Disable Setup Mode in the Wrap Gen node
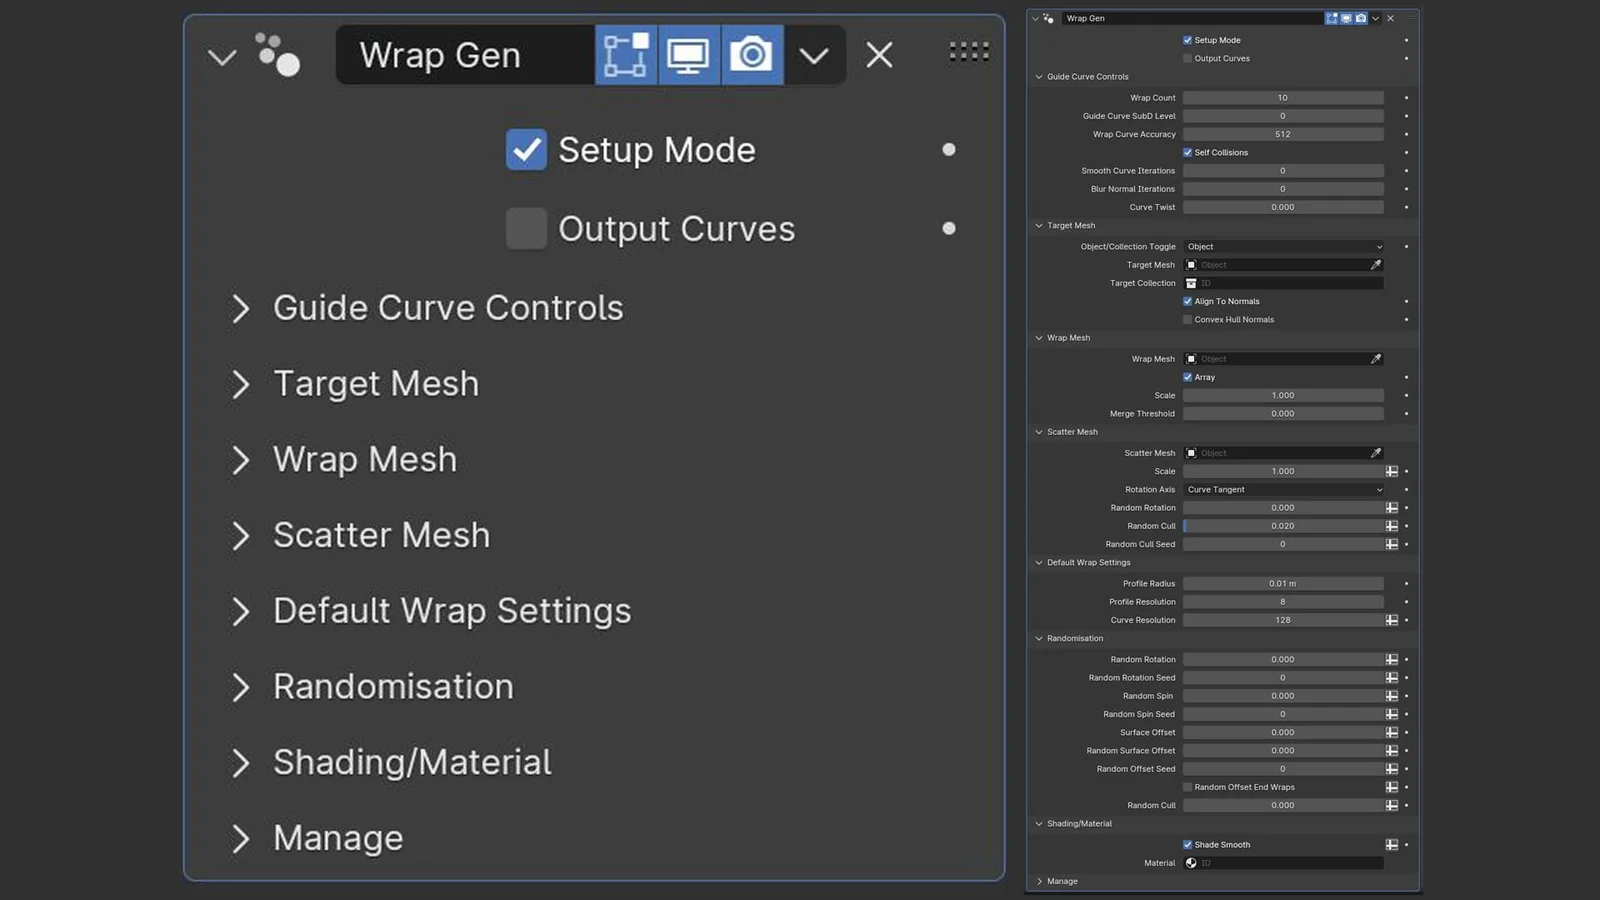Screen dimensions: 1600x900 525,149
